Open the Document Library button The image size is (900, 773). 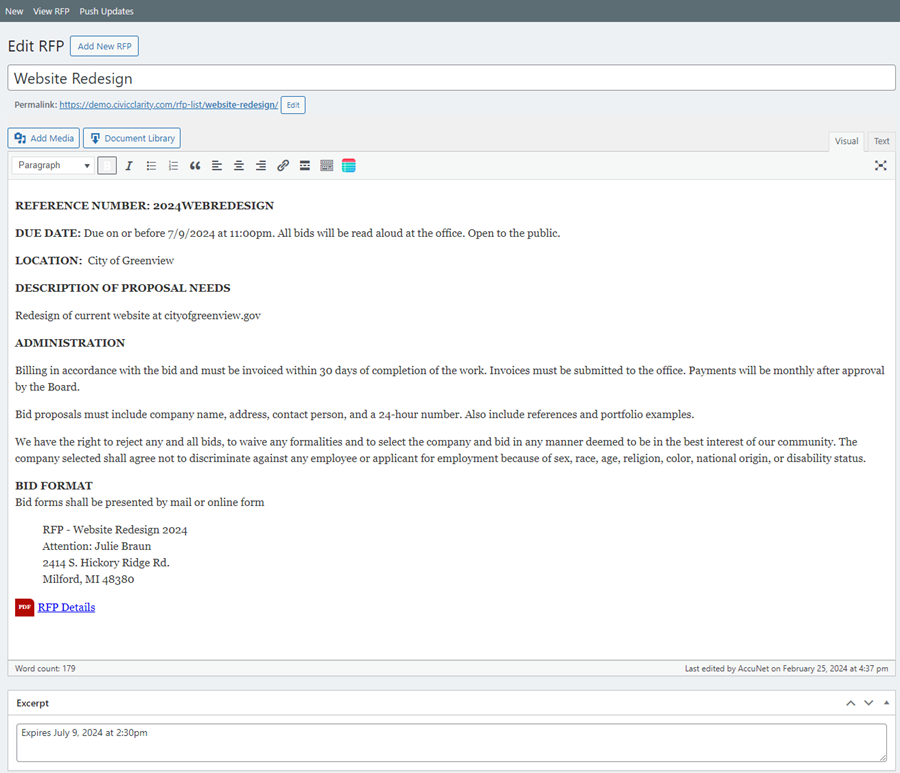click(132, 138)
